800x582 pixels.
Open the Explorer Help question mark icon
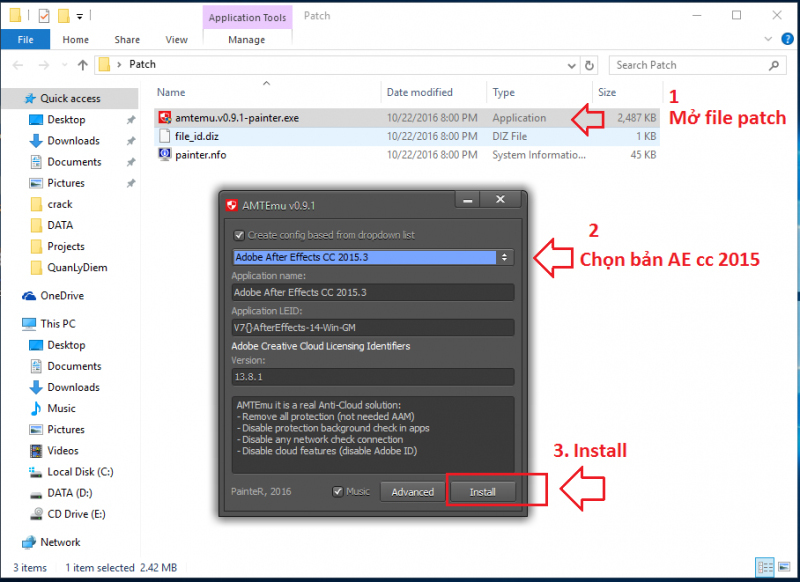[x=788, y=39]
